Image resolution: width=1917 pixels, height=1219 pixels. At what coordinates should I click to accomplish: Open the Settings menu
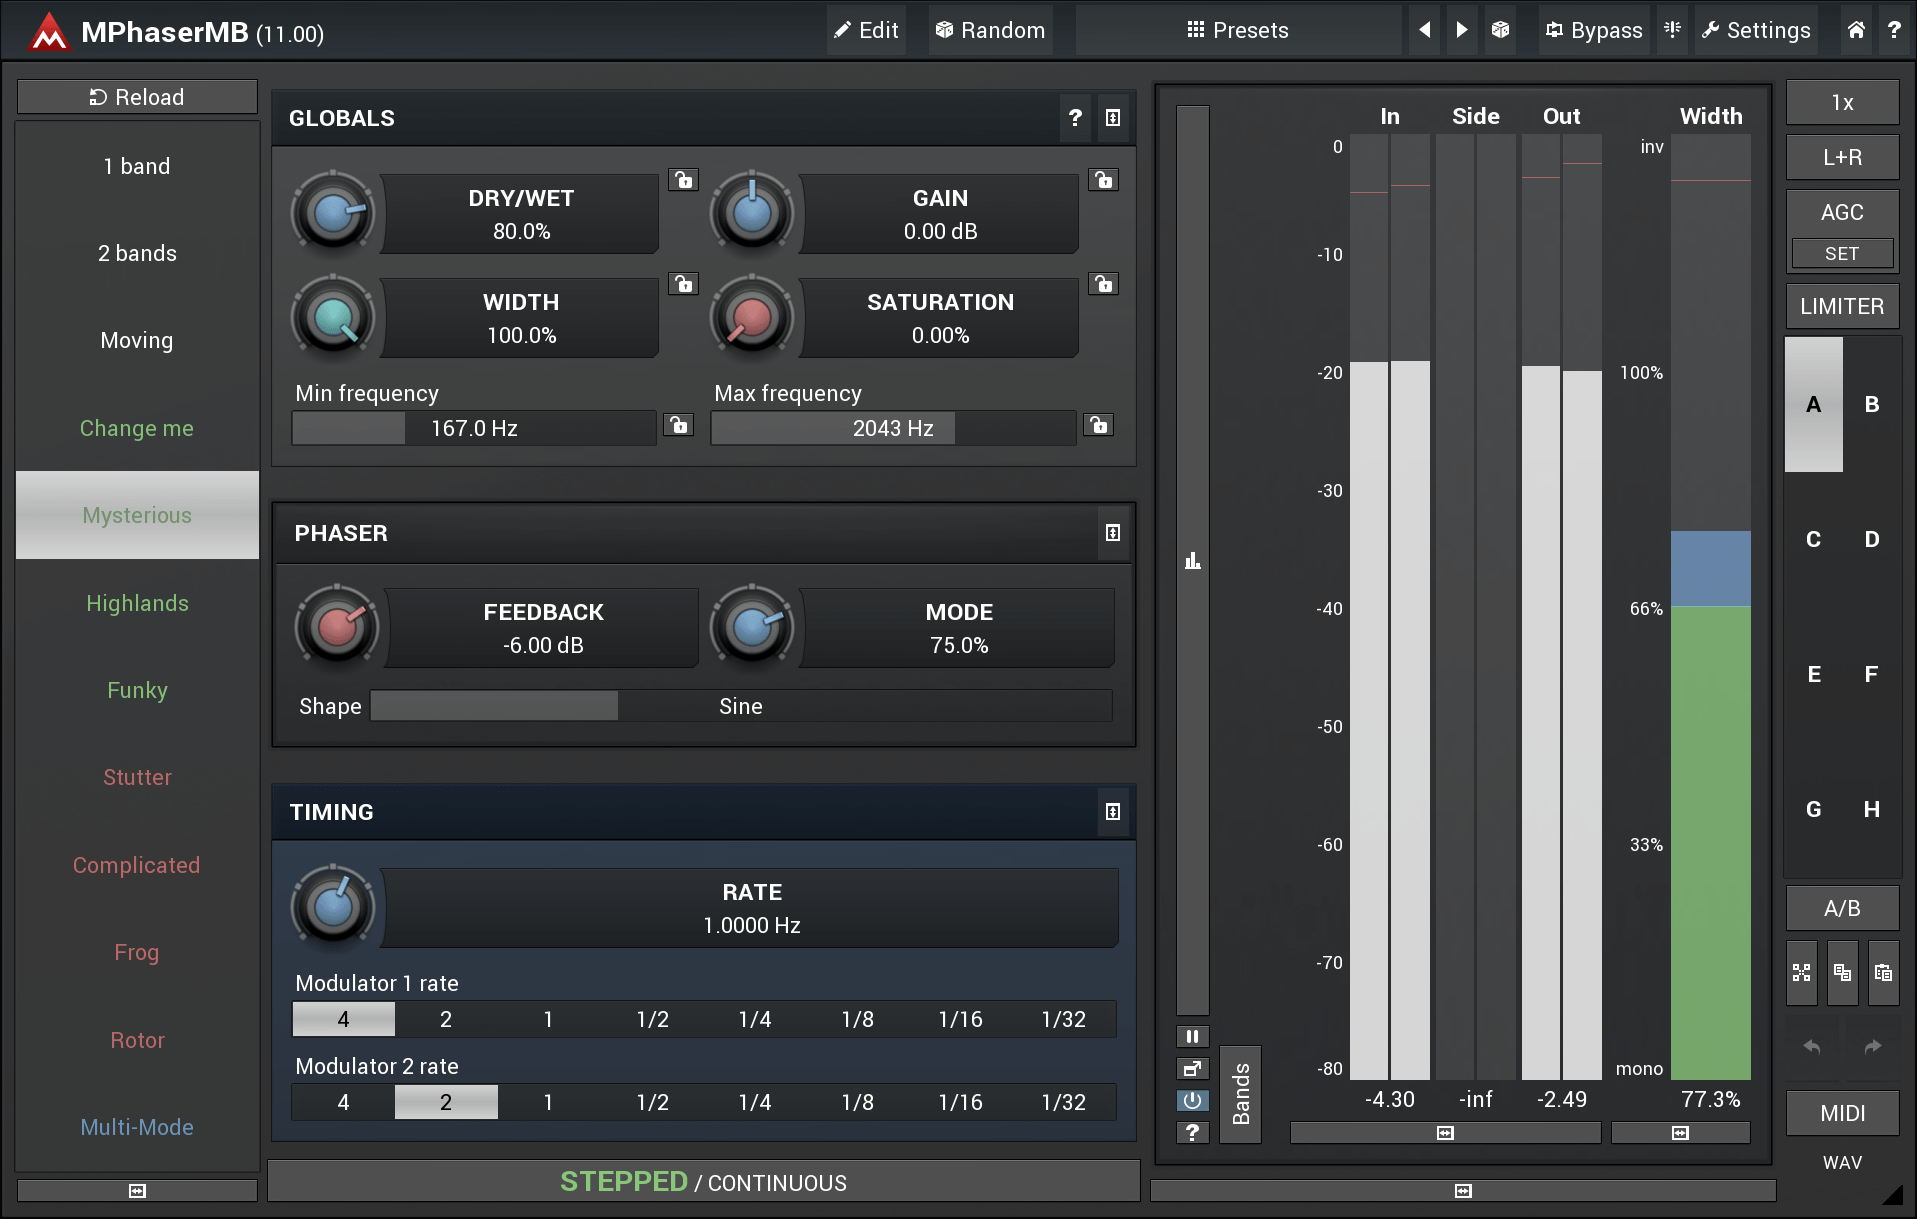tap(1757, 30)
